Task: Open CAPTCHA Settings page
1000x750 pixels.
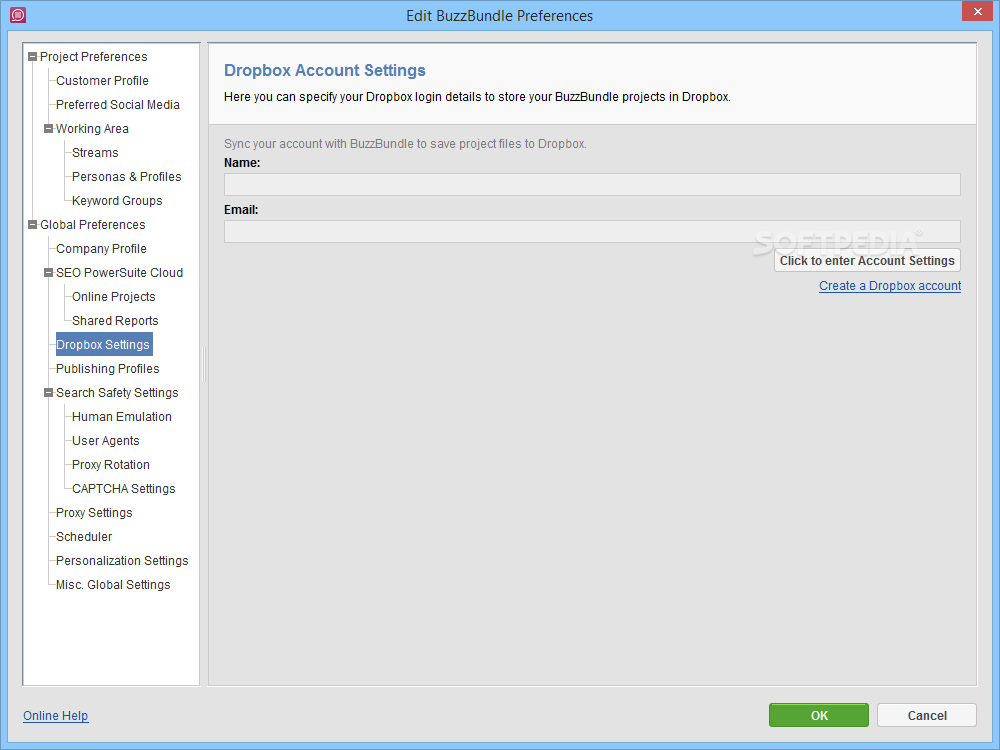Action: click(123, 489)
